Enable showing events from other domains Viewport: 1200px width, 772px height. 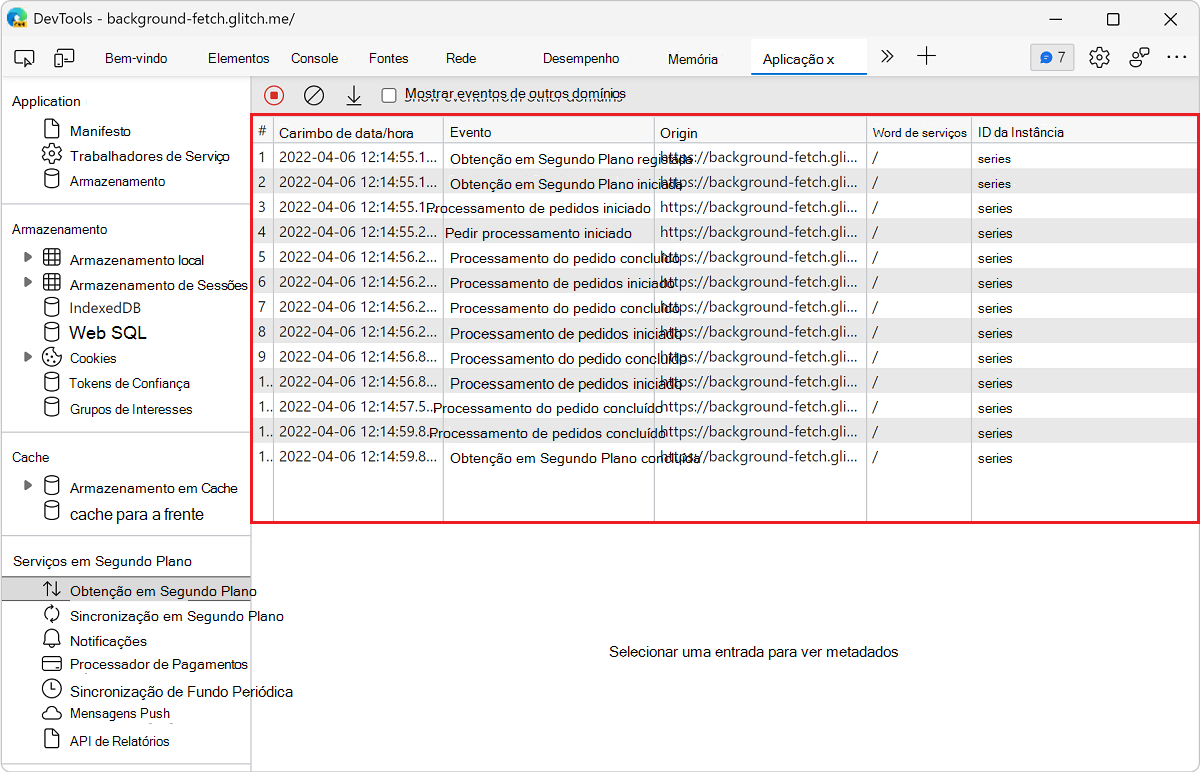click(x=388, y=93)
